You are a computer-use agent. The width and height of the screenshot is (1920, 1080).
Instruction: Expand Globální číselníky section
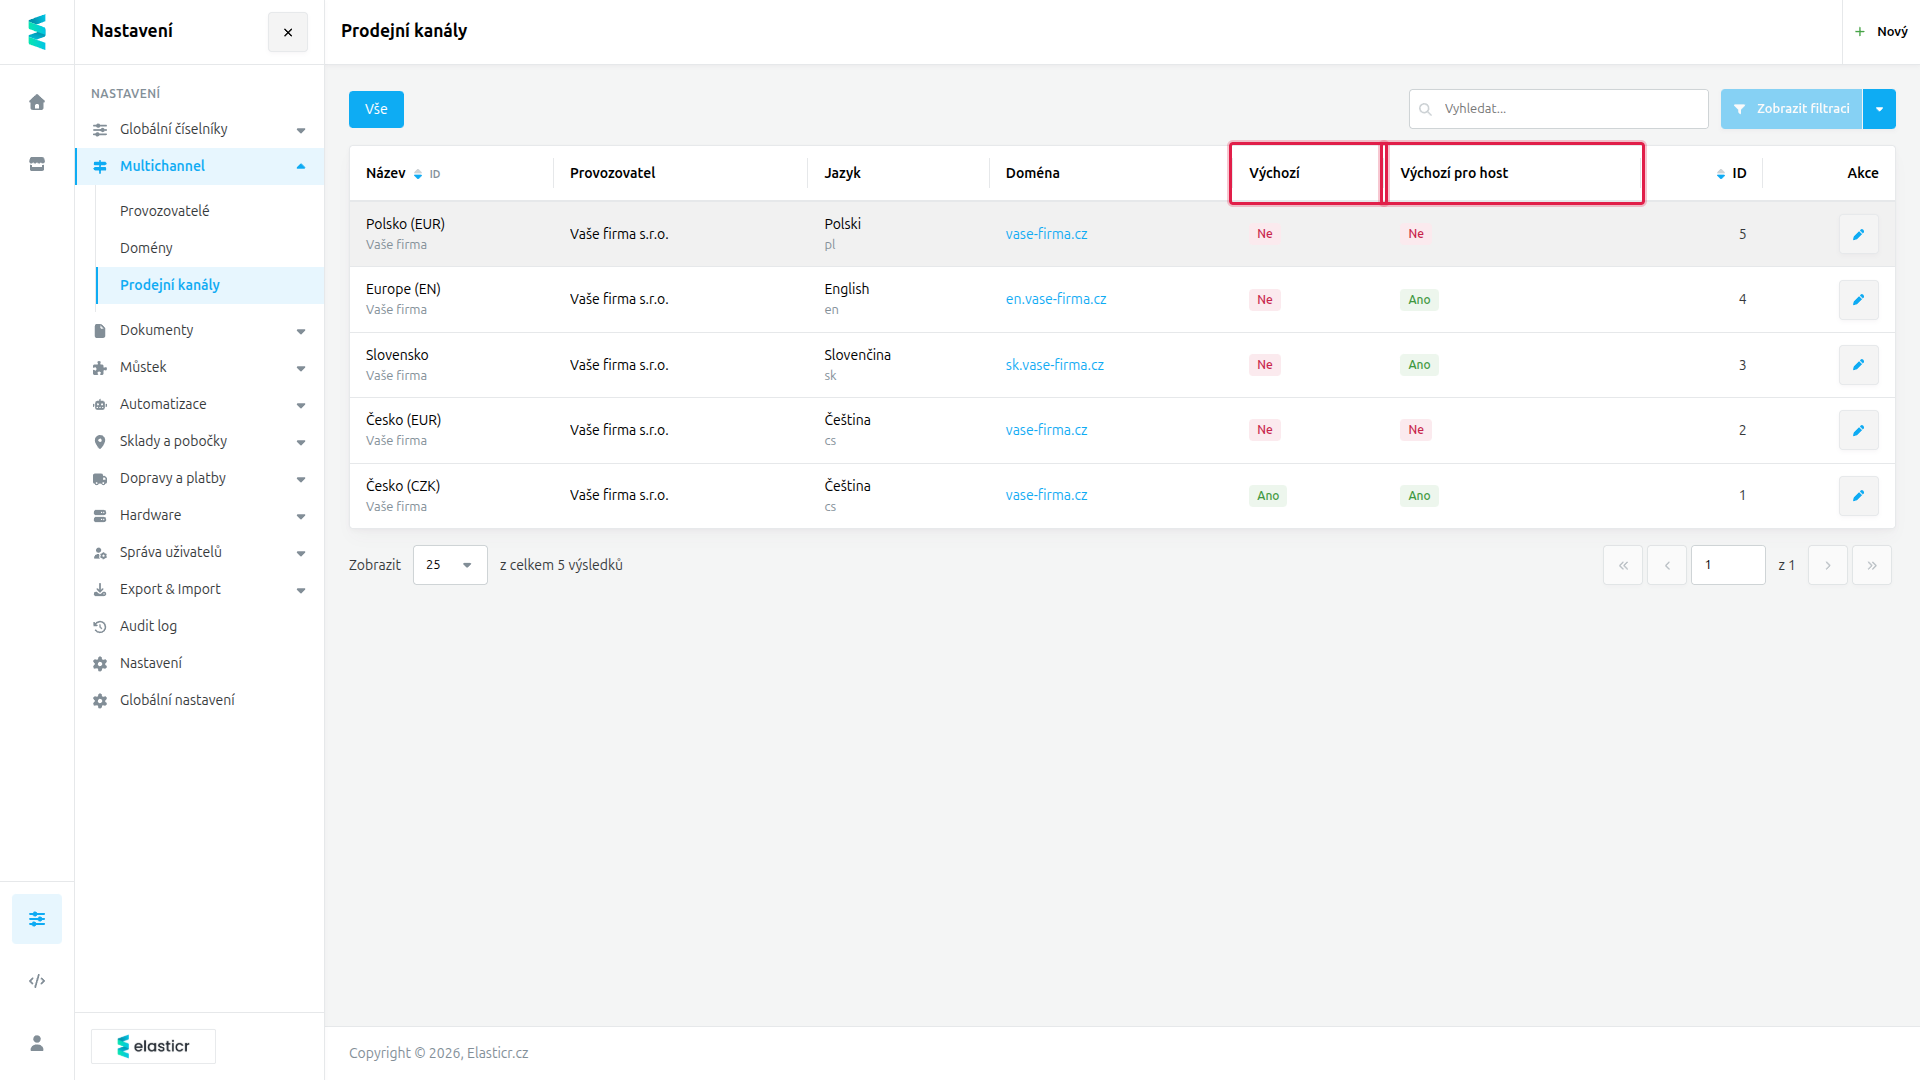tap(199, 129)
